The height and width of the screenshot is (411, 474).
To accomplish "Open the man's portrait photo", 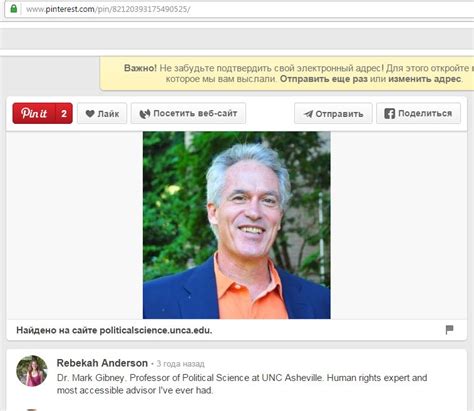I will click(237, 225).
